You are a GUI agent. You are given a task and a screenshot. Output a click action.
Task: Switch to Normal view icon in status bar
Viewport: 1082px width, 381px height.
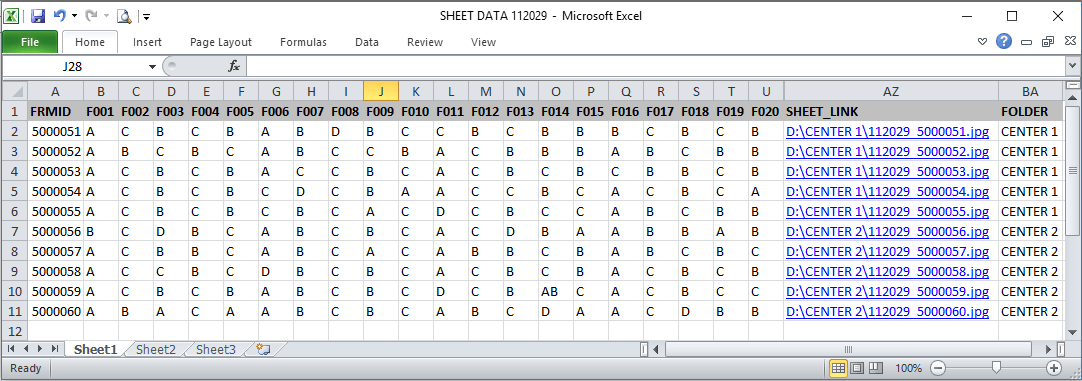(x=838, y=368)
